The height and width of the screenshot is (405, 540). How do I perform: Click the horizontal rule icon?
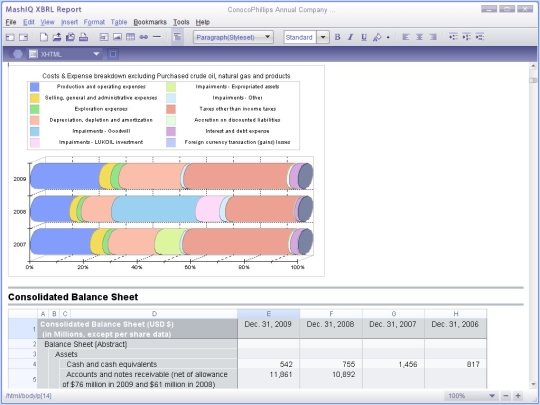tap(157, 37)
